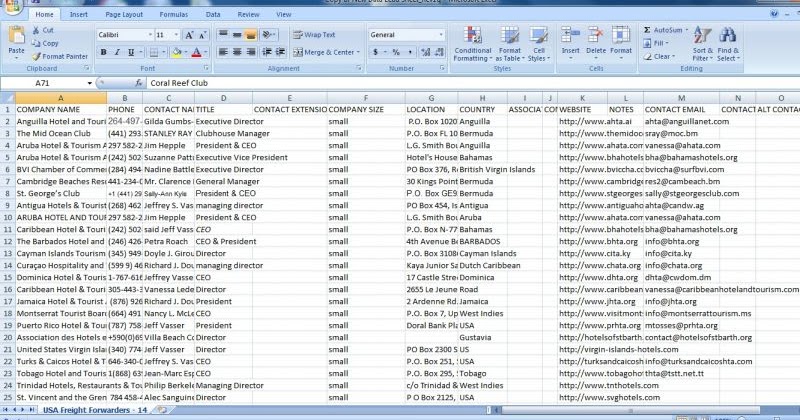The image size is (800, 420).
Task: Click Decrease Indent icon
Action: [266, 52]
